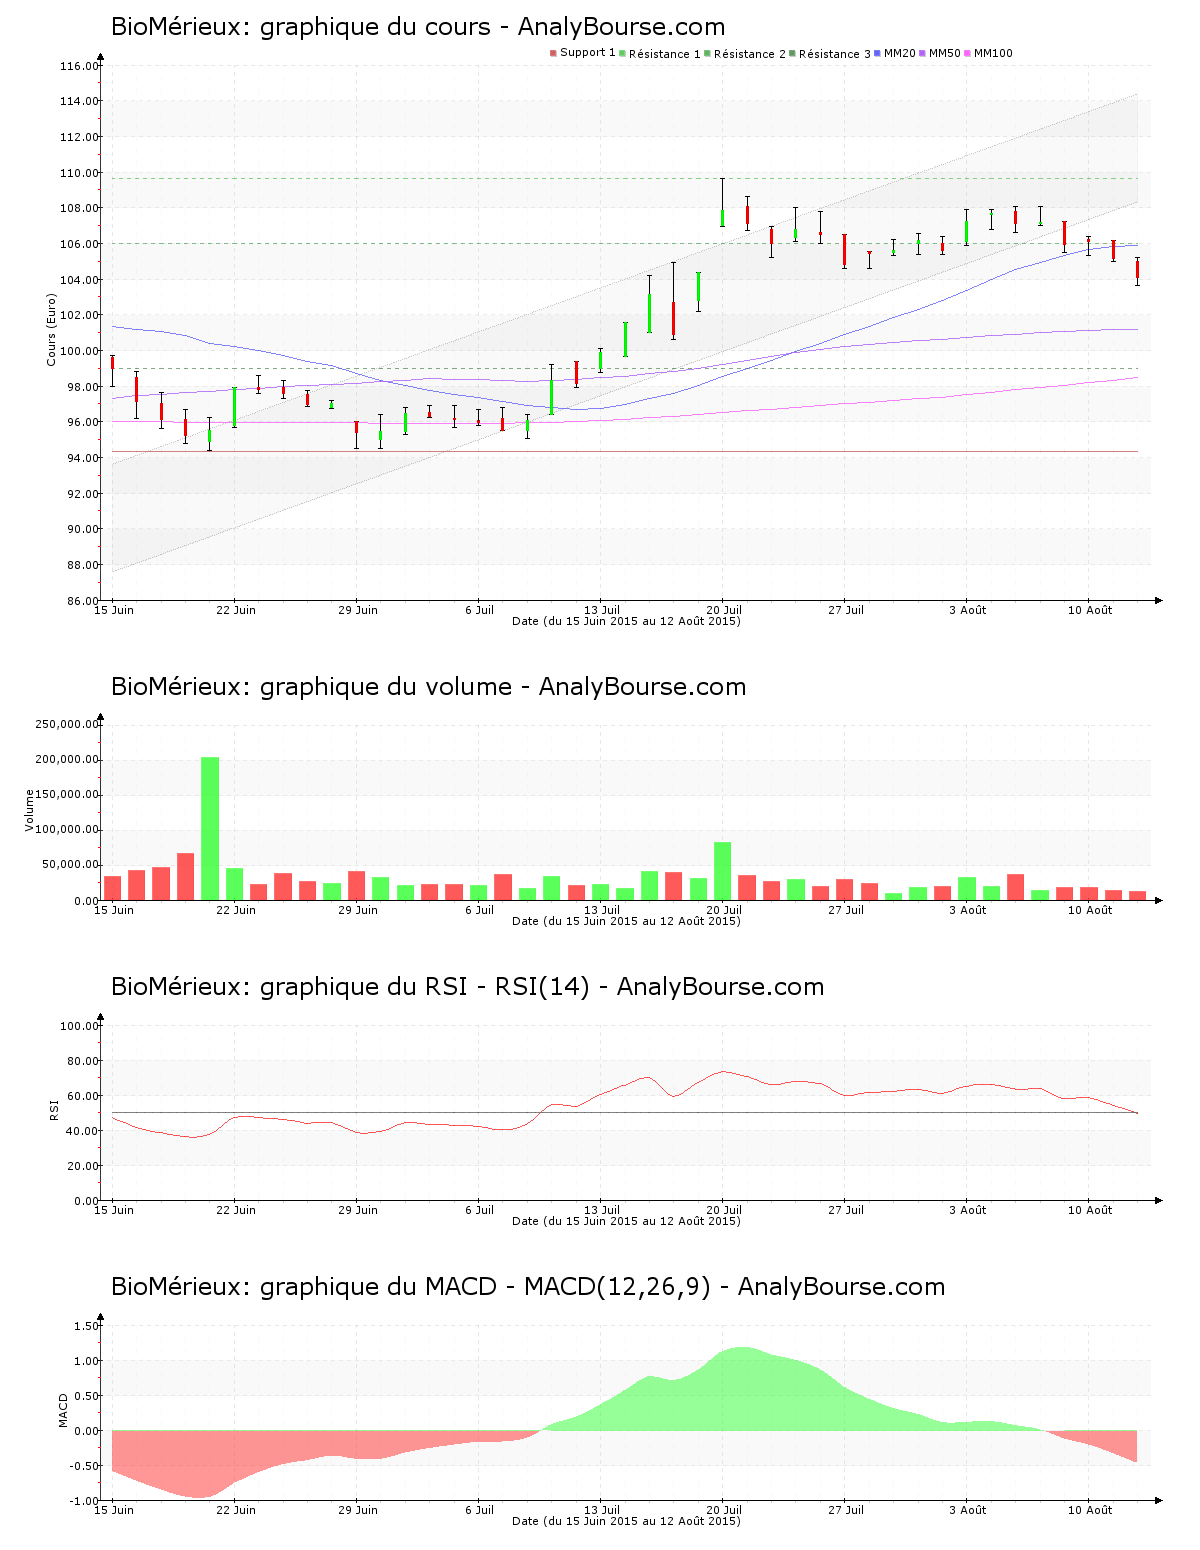This screenshot has width=1200, height=1550.
Task: Click the -1.00 label on the MACD axis
Action: tap(84, 1501)
